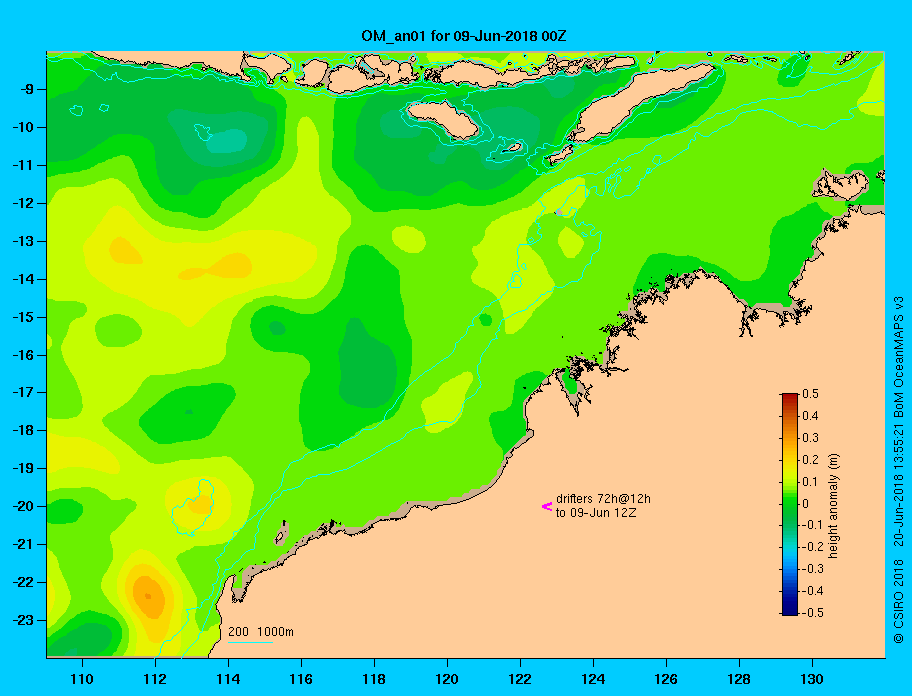
Task: Select the "to 09-Jun 12Z" label
Action: click(x=596, y=513)
